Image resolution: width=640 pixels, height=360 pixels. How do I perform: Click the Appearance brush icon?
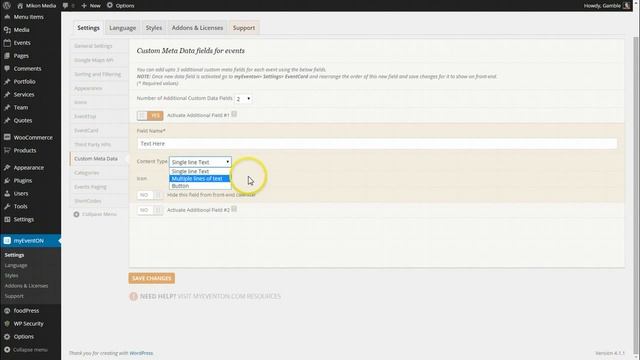[x=7, y=167]
